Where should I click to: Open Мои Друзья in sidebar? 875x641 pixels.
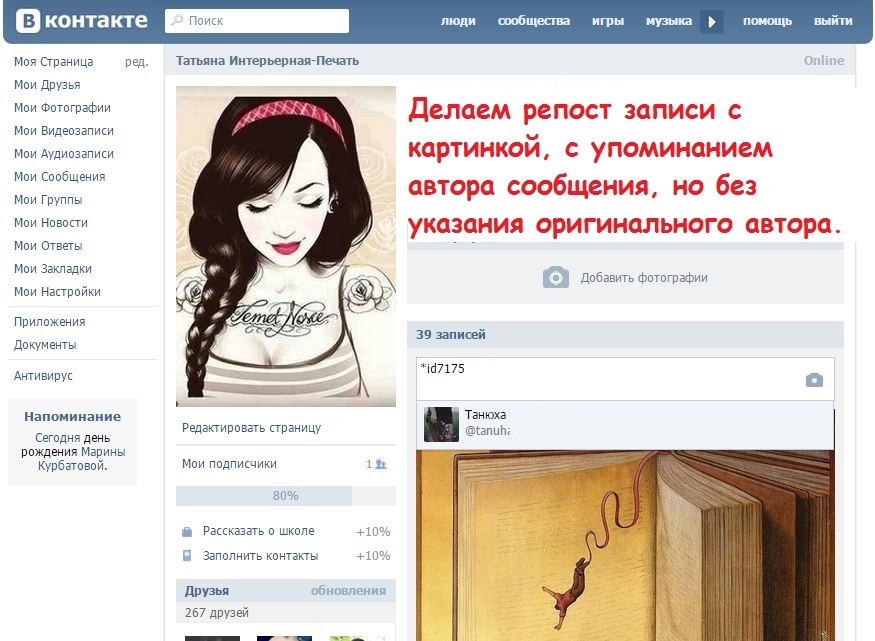[x=47, y=85]
